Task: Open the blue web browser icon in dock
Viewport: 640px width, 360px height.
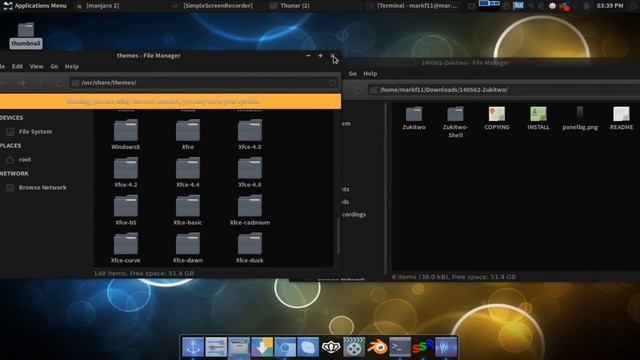Action: (x=285, y=347)
